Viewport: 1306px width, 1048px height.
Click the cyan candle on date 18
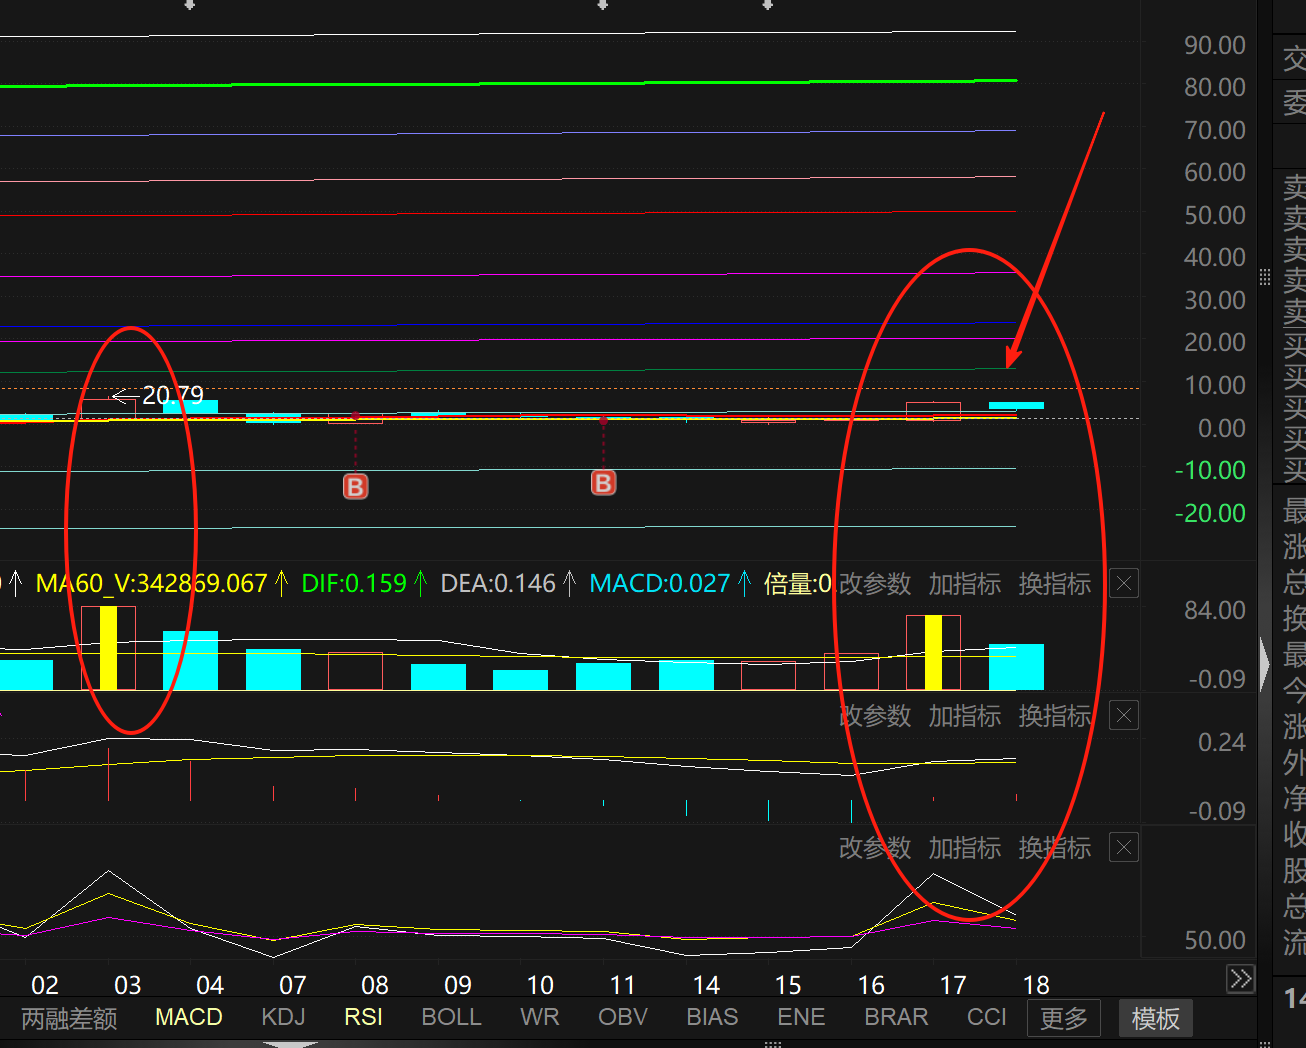[x=1016, y=405]
